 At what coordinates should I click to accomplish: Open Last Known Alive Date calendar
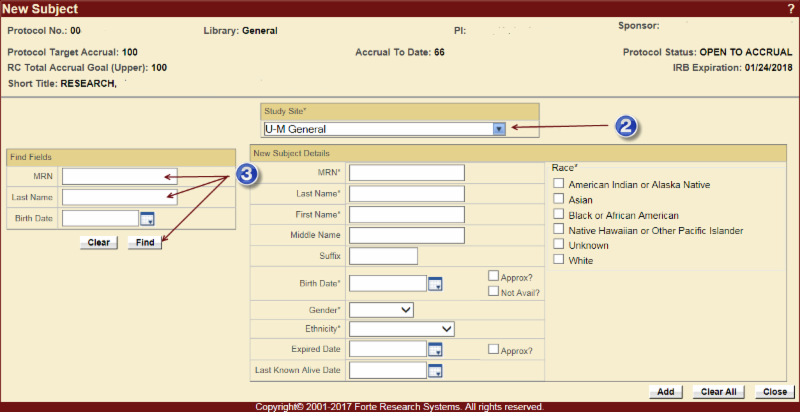[435, 371]
